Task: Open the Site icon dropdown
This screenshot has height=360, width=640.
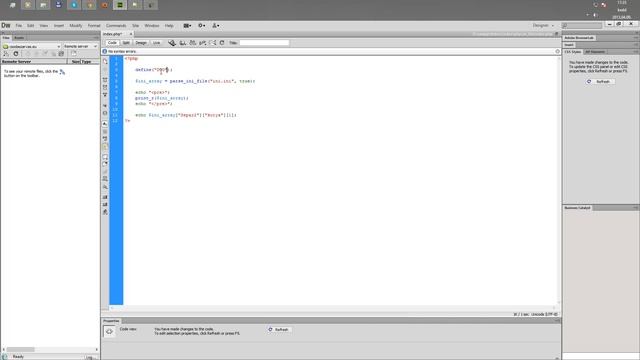Action: click(216, 26)
